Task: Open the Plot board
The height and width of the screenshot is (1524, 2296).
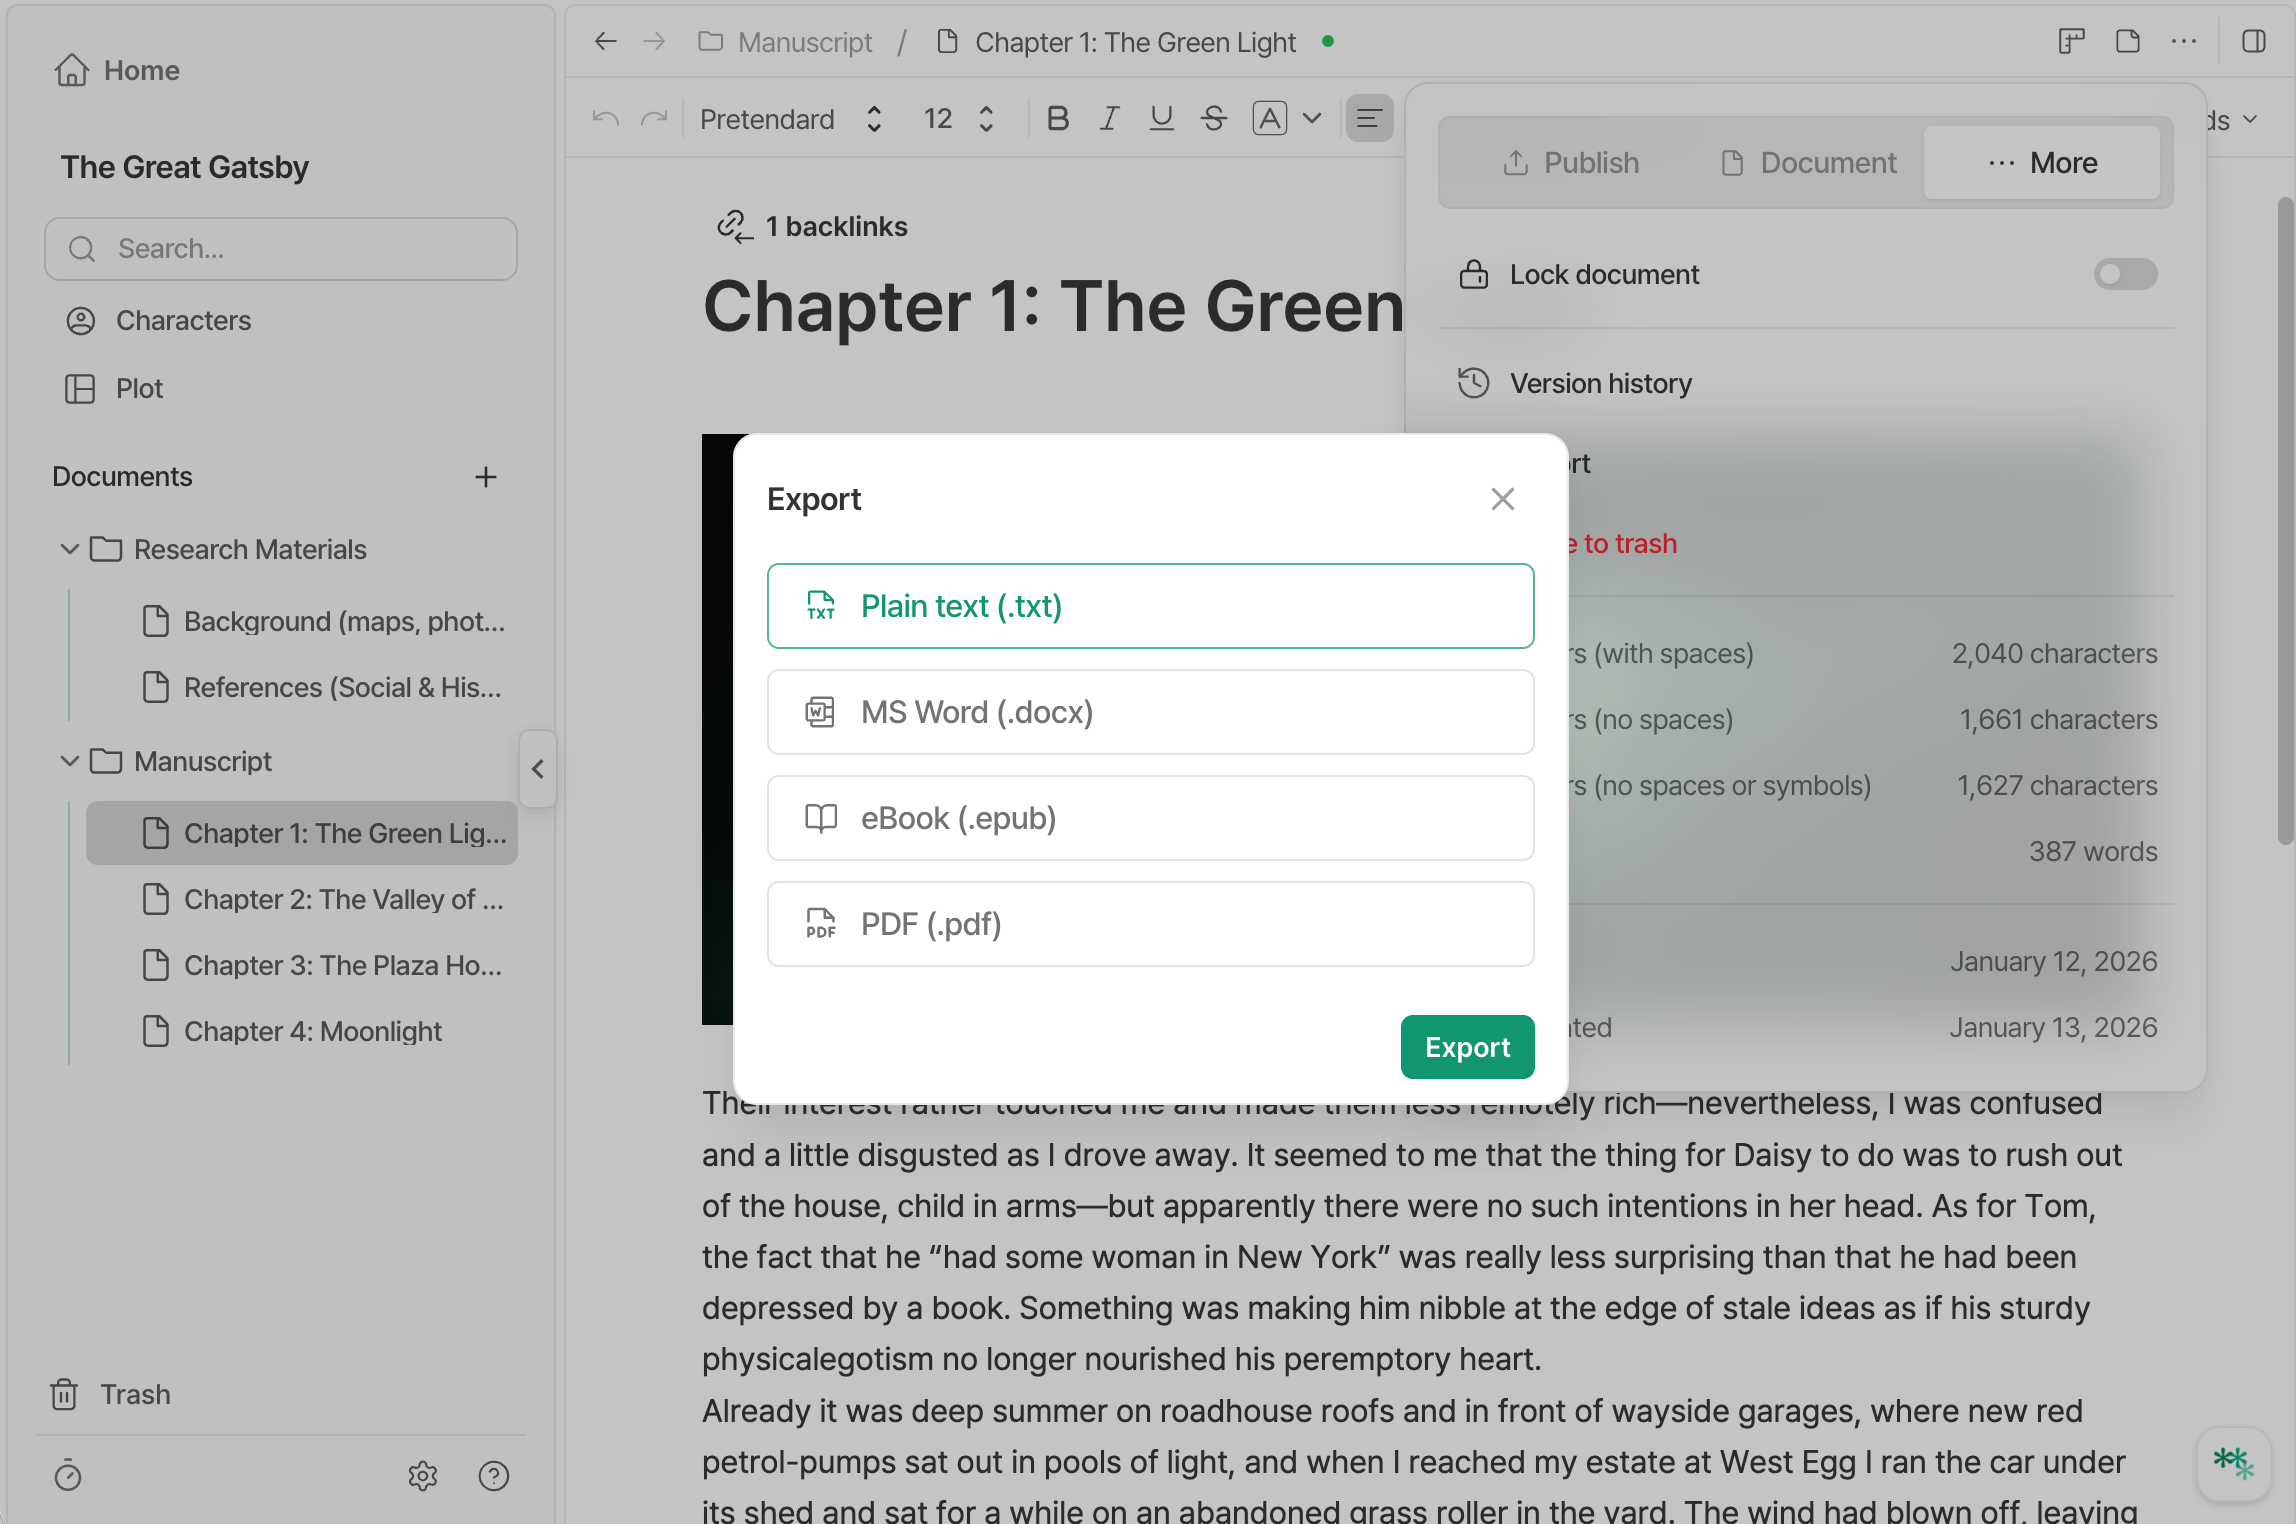Action: [x=113, y=388]
